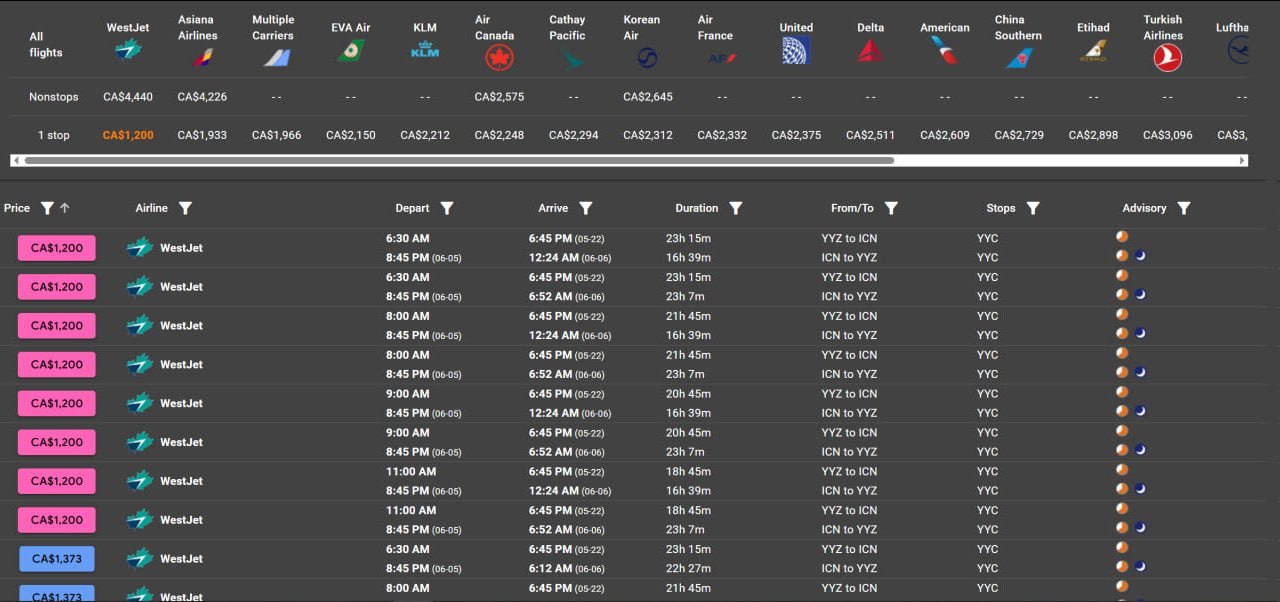Image resolution: width=1280 pixels, height=602 pixels.
Task: Click the WestJet airline logo in the carrier matrix
Action: 127,50
